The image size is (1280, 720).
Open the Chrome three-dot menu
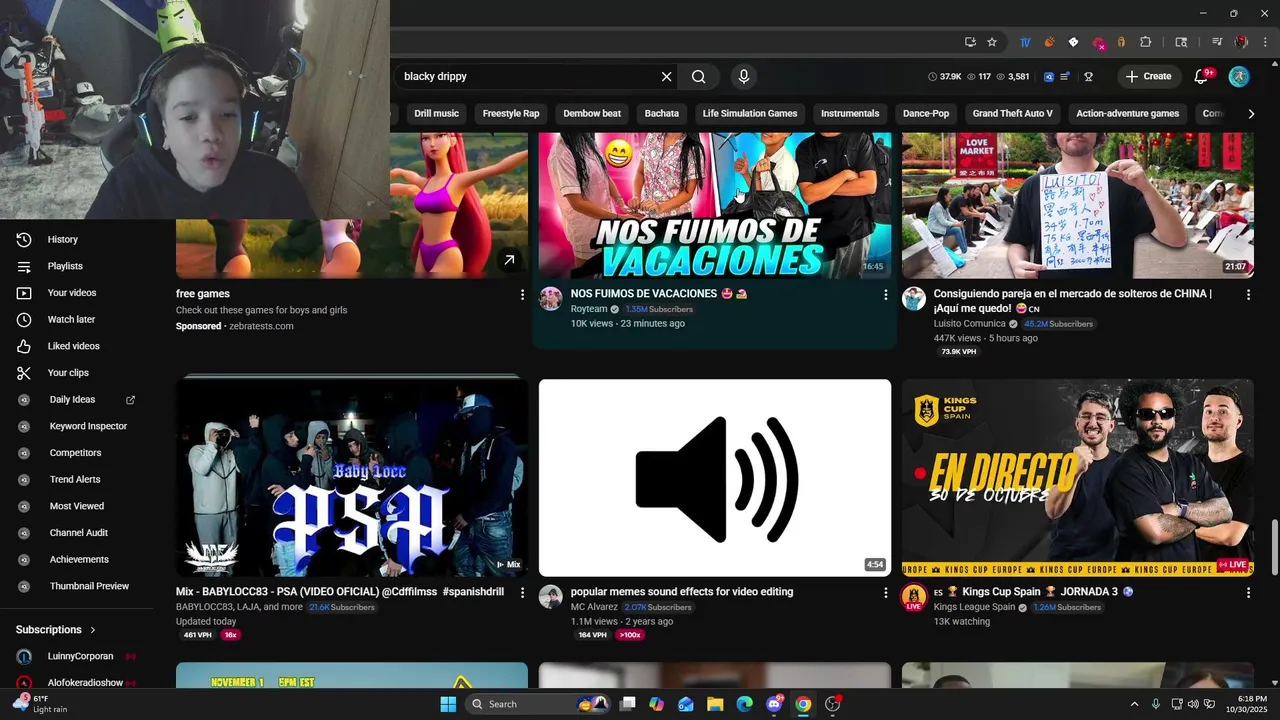1264,42
